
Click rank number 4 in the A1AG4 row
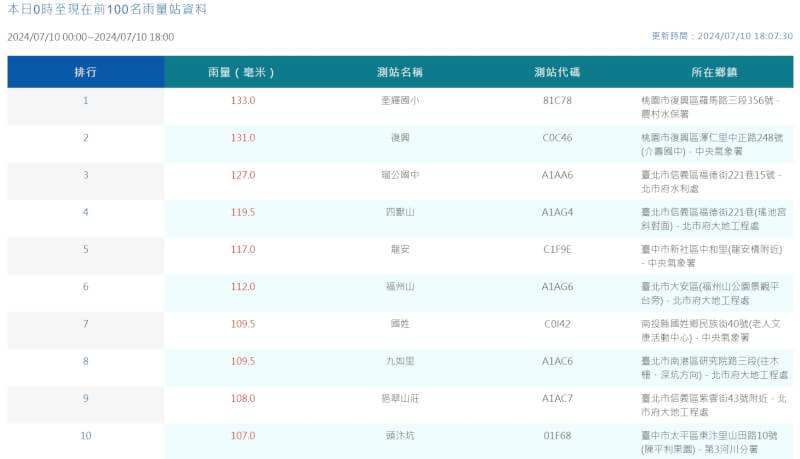[86, 212]
